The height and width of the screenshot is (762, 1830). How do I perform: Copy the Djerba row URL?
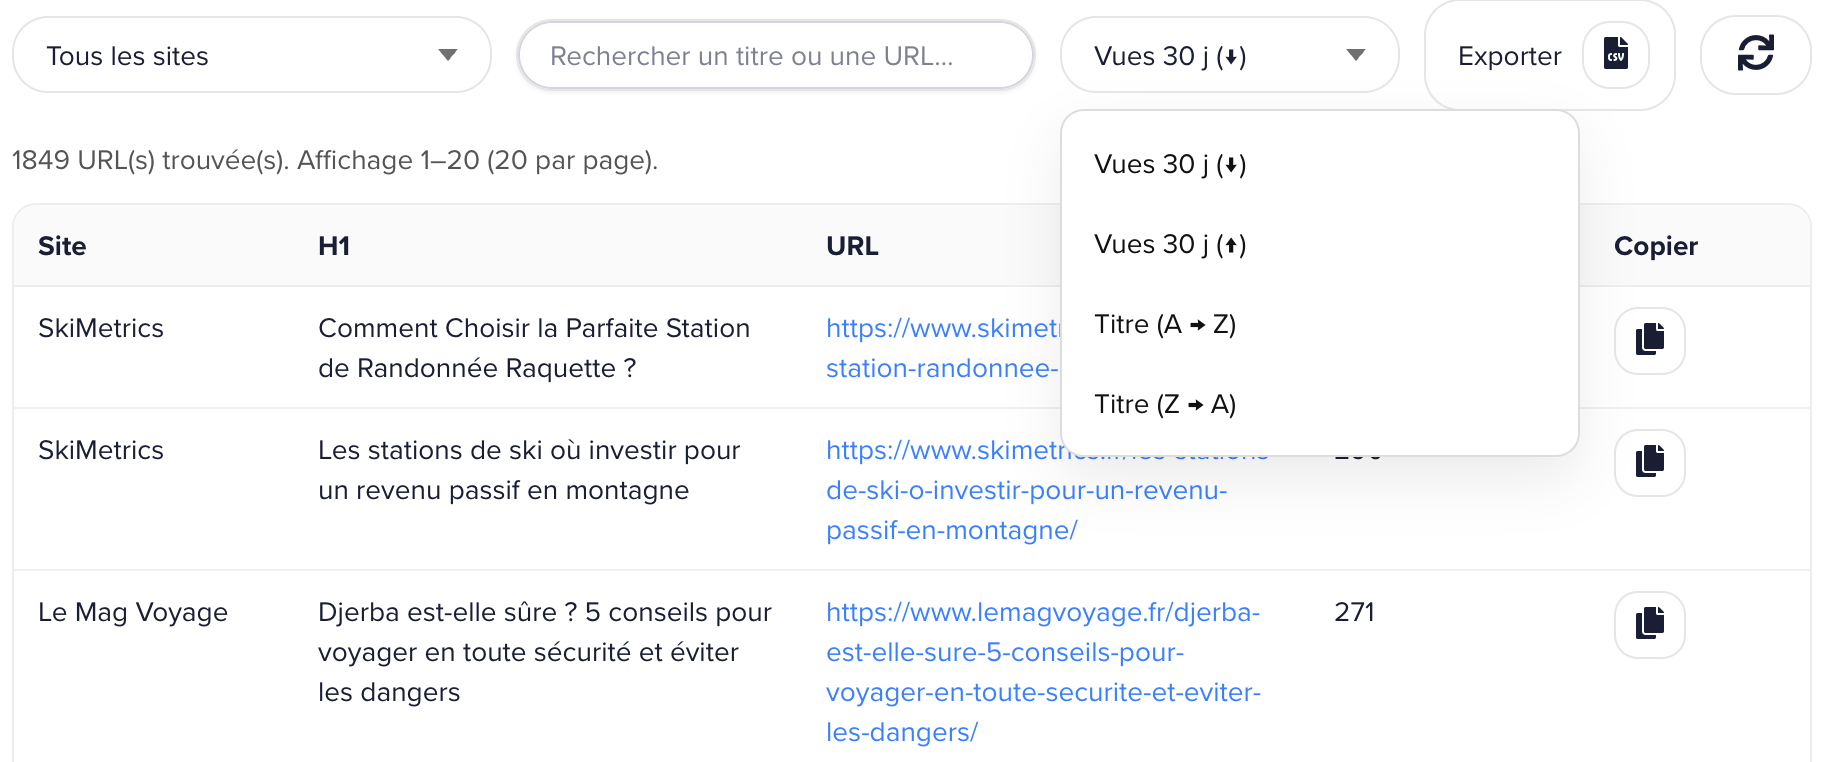pyautogui.click(x=1649, y=624)
